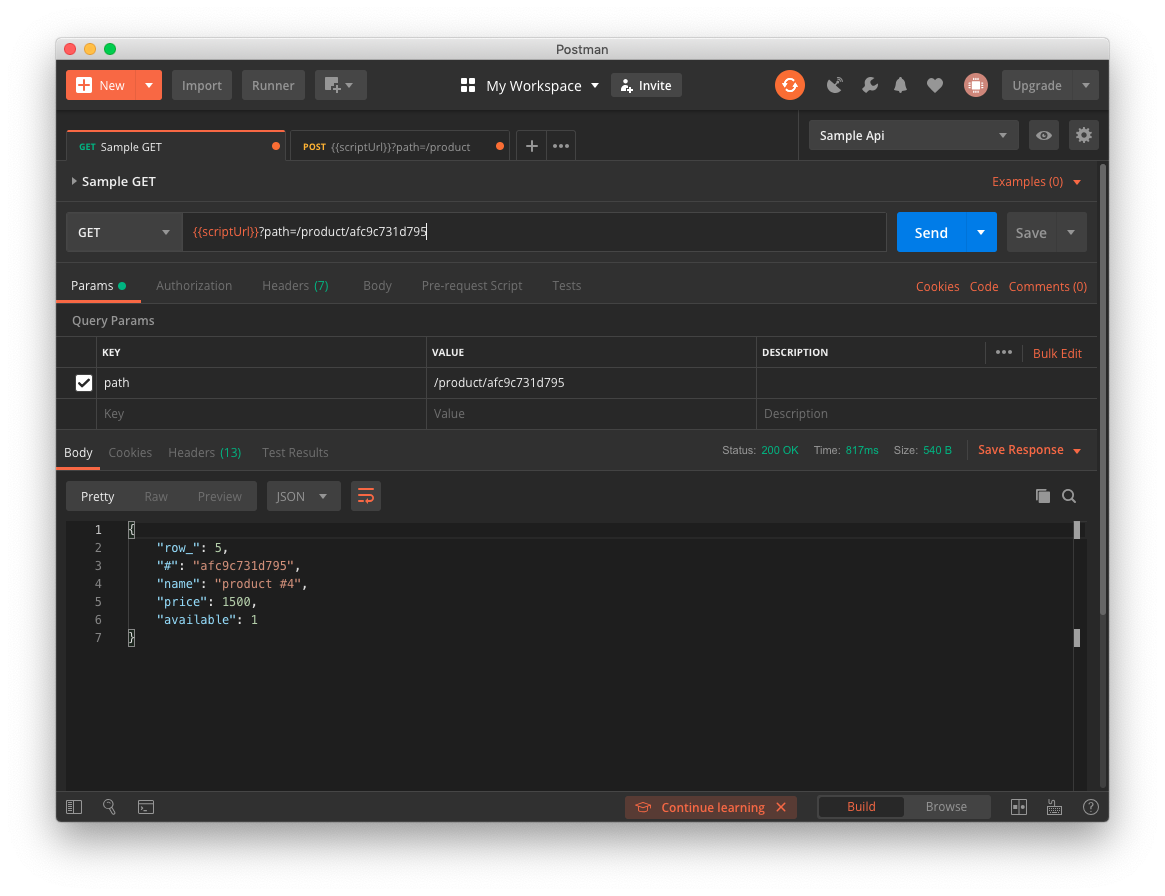
Task: Open the Upgrade dropdown arrow
Action: (1086, 85)
